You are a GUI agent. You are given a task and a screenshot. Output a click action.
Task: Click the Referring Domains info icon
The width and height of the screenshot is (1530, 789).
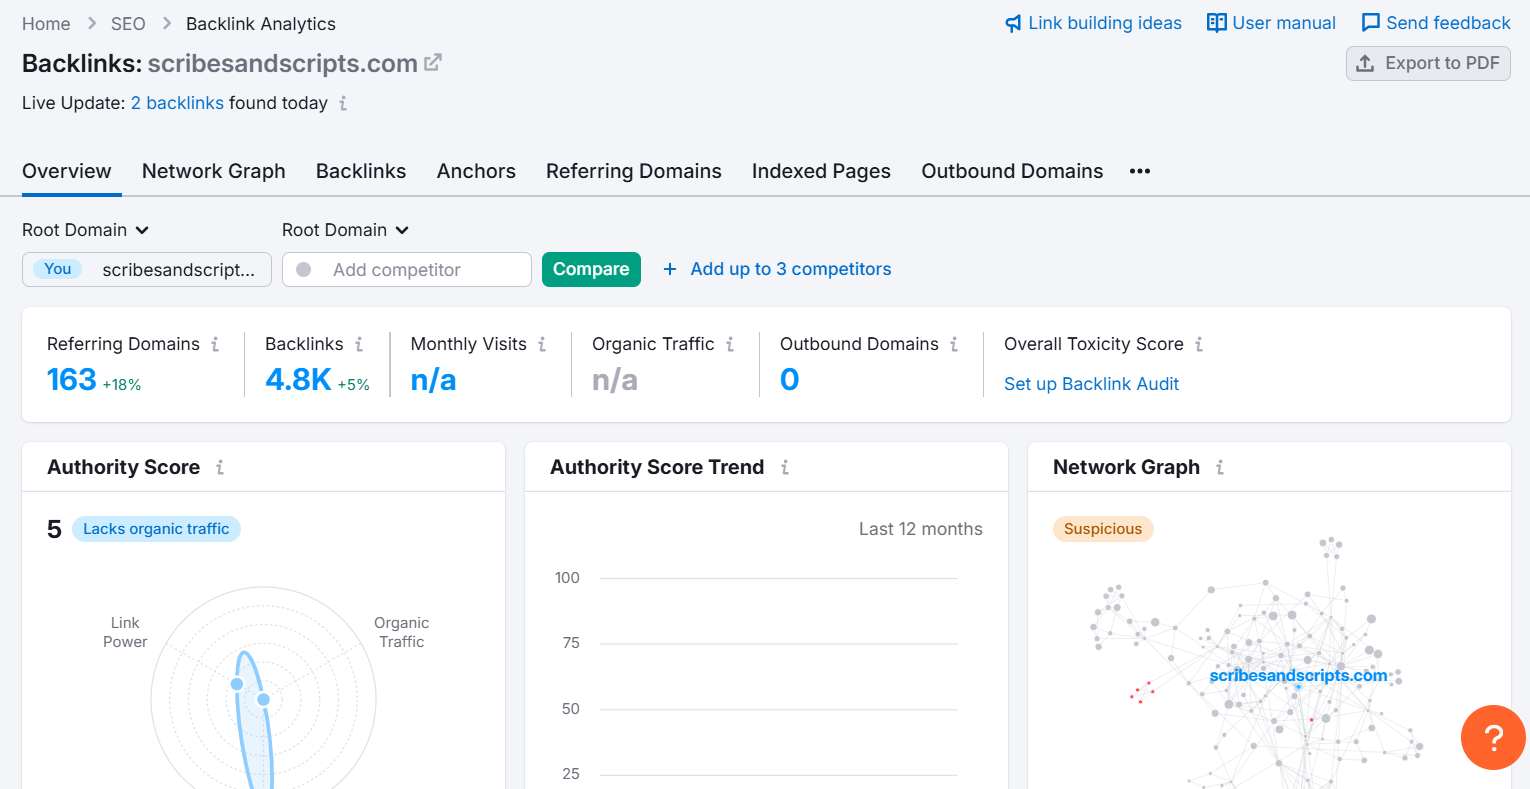[215, 344]
